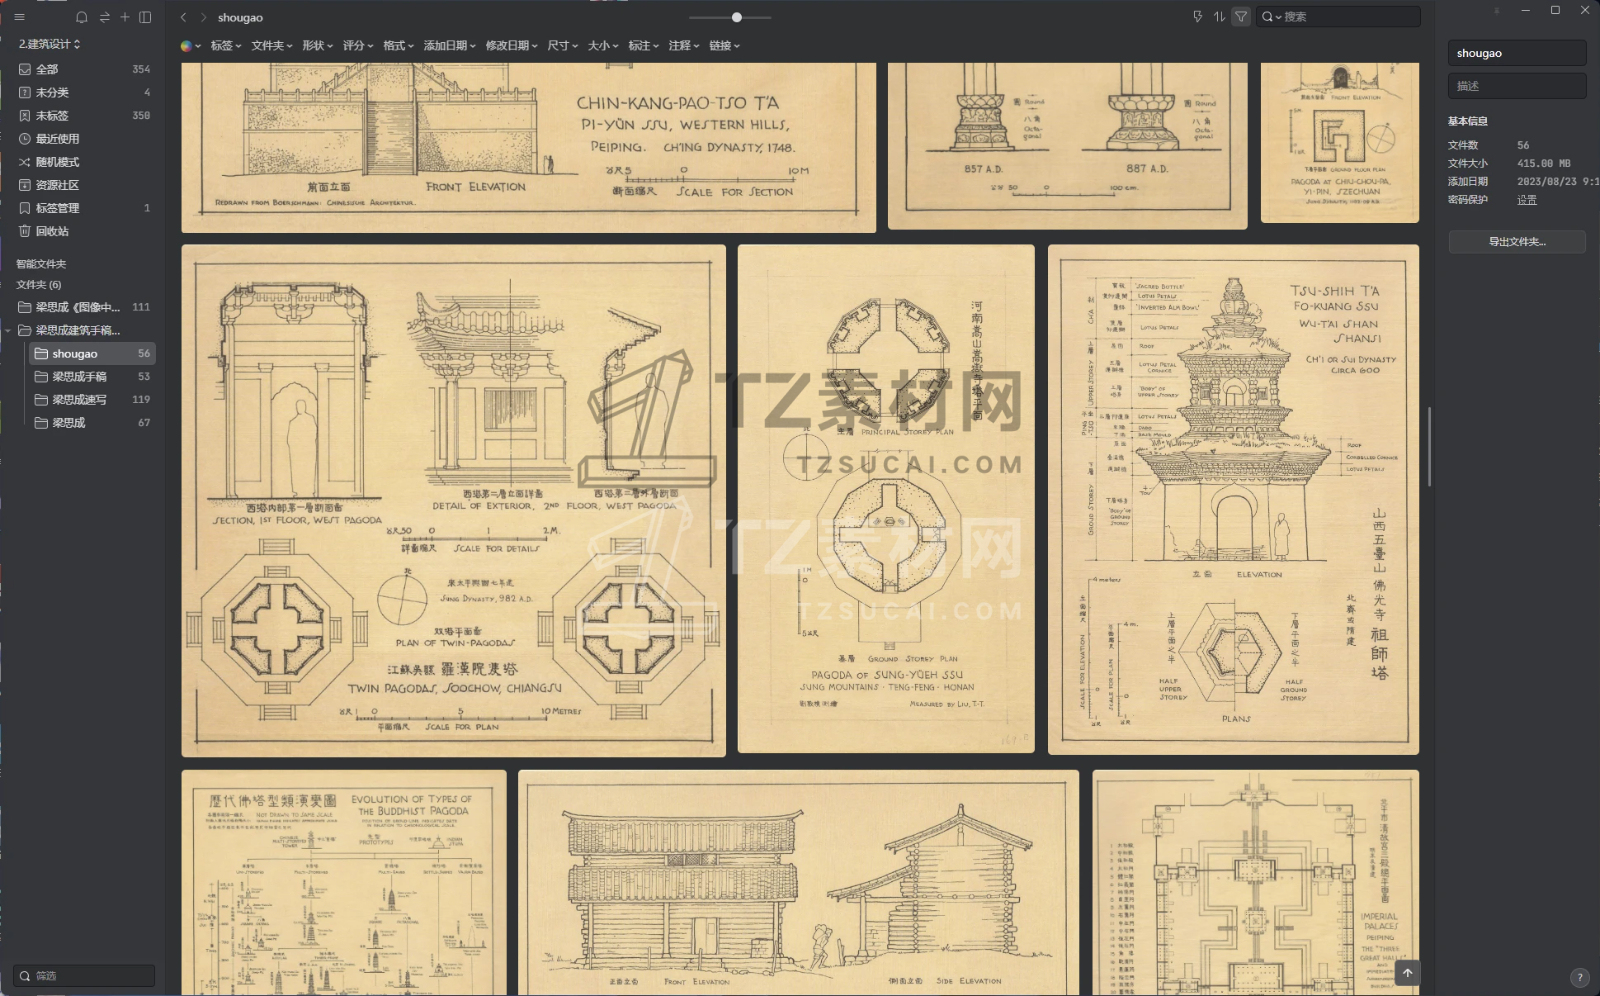Click the pin window icon
Screen dimensions: 1600x996
(1496, 10)
